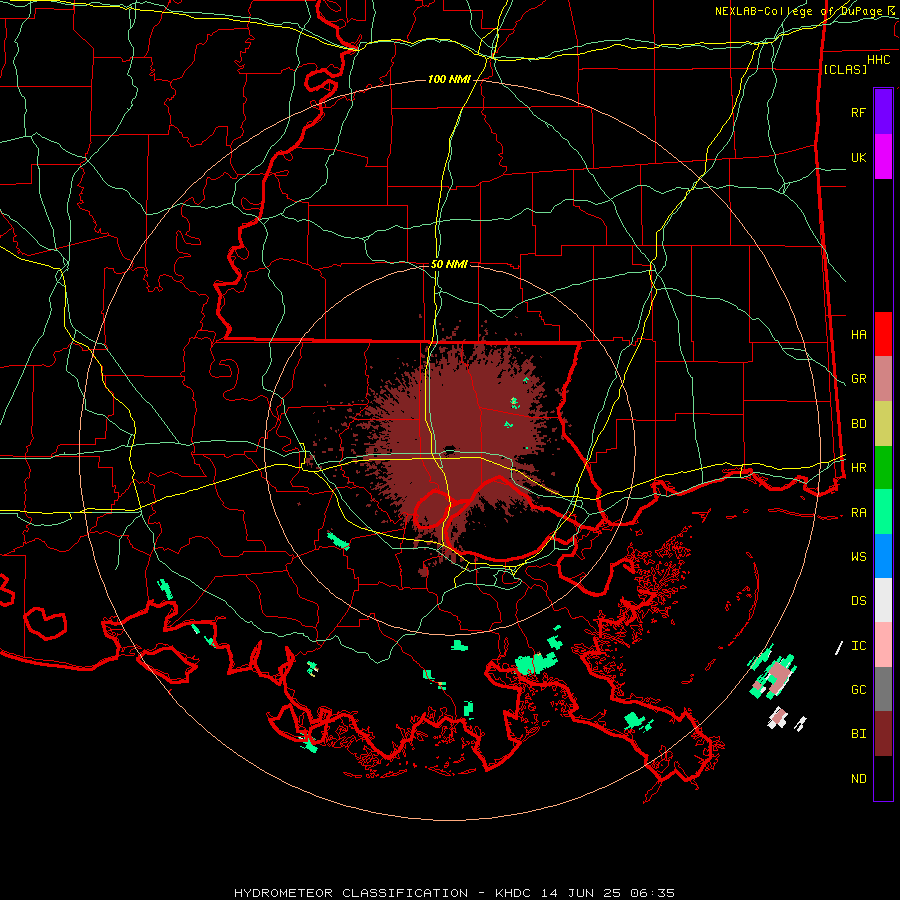Click the GC legend label
900x900 pixels.
click(x=858, y=690)
